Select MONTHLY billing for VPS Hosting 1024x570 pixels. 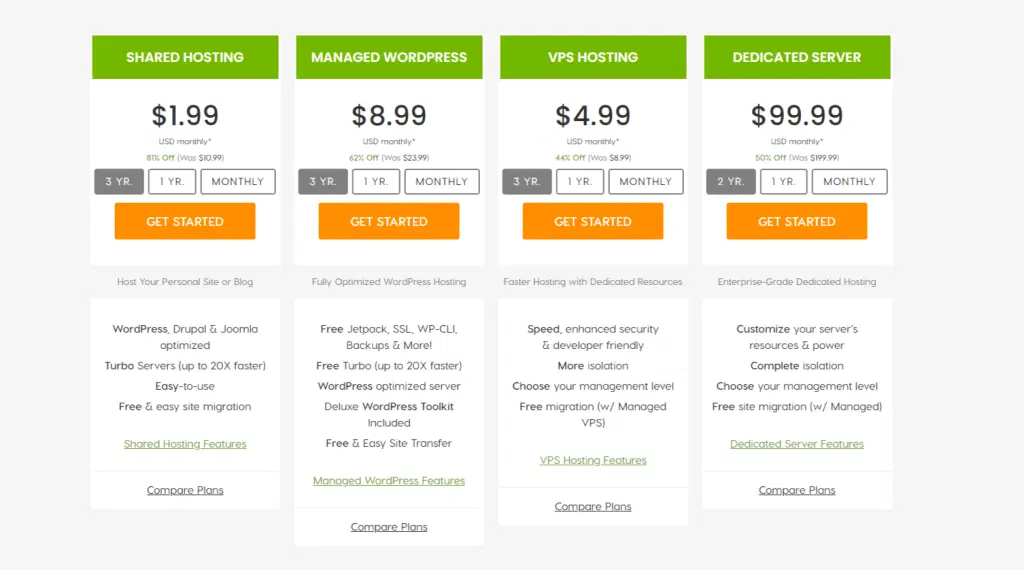646,182
